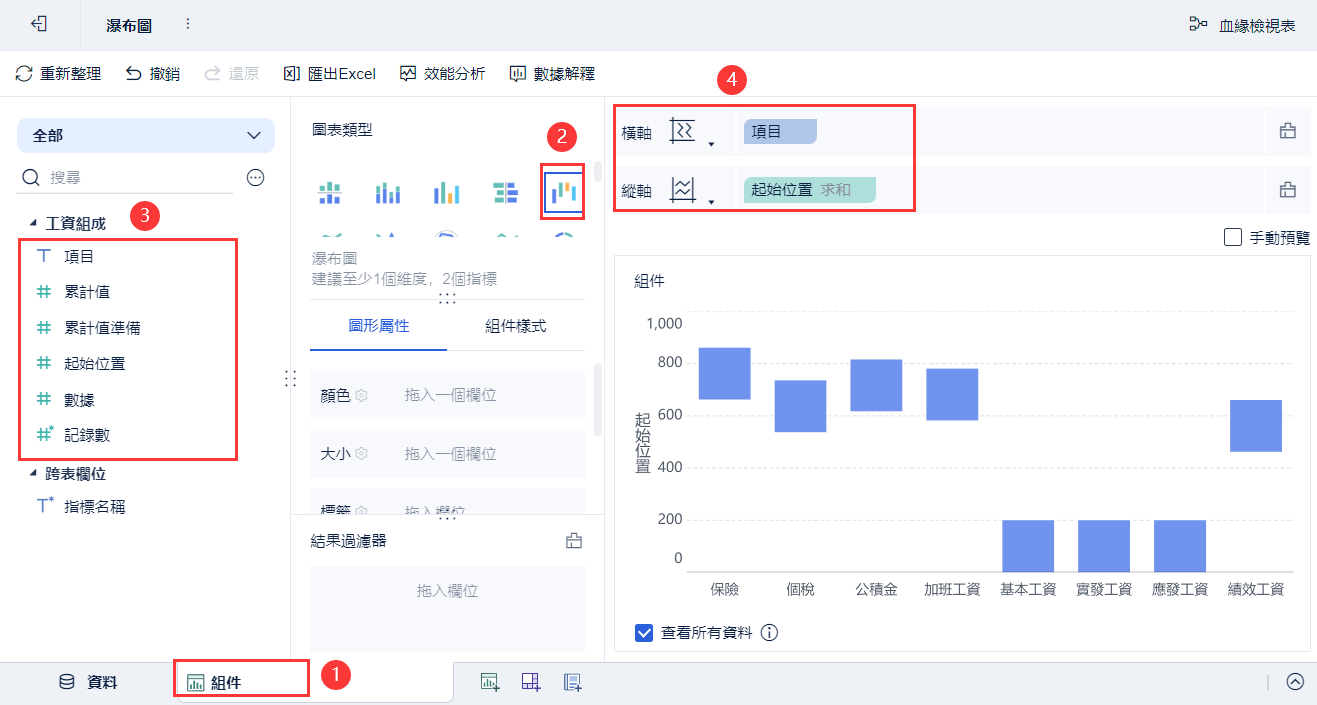
Task: Enable the 手動預覽 checkbox
Action: coord(1233,238)
